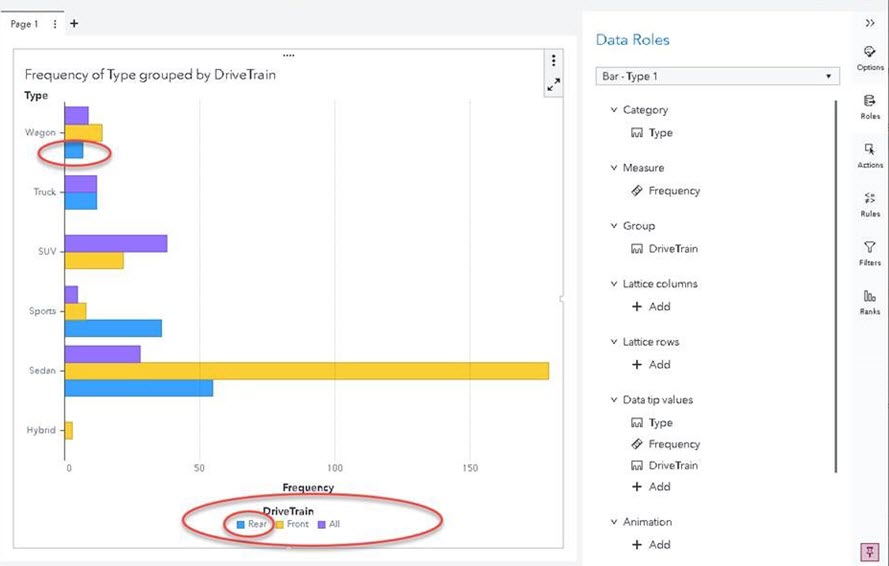Click the Truck axis label
This screenshot has width=889, height=566.
pos(45,192)
